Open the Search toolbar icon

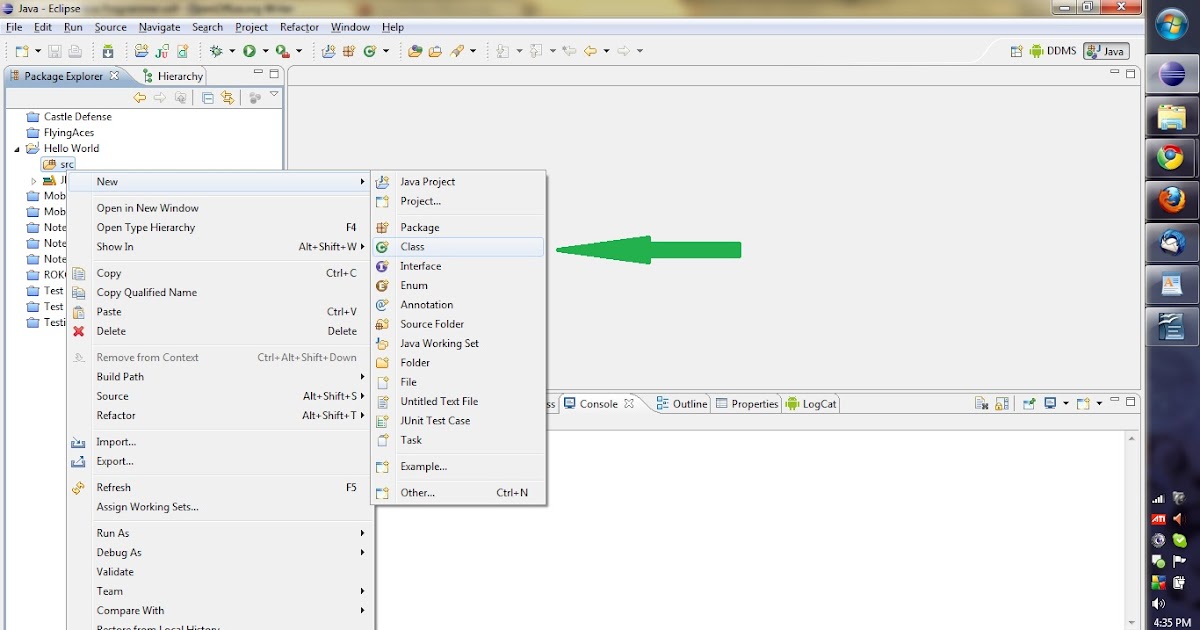pos(458,50)
